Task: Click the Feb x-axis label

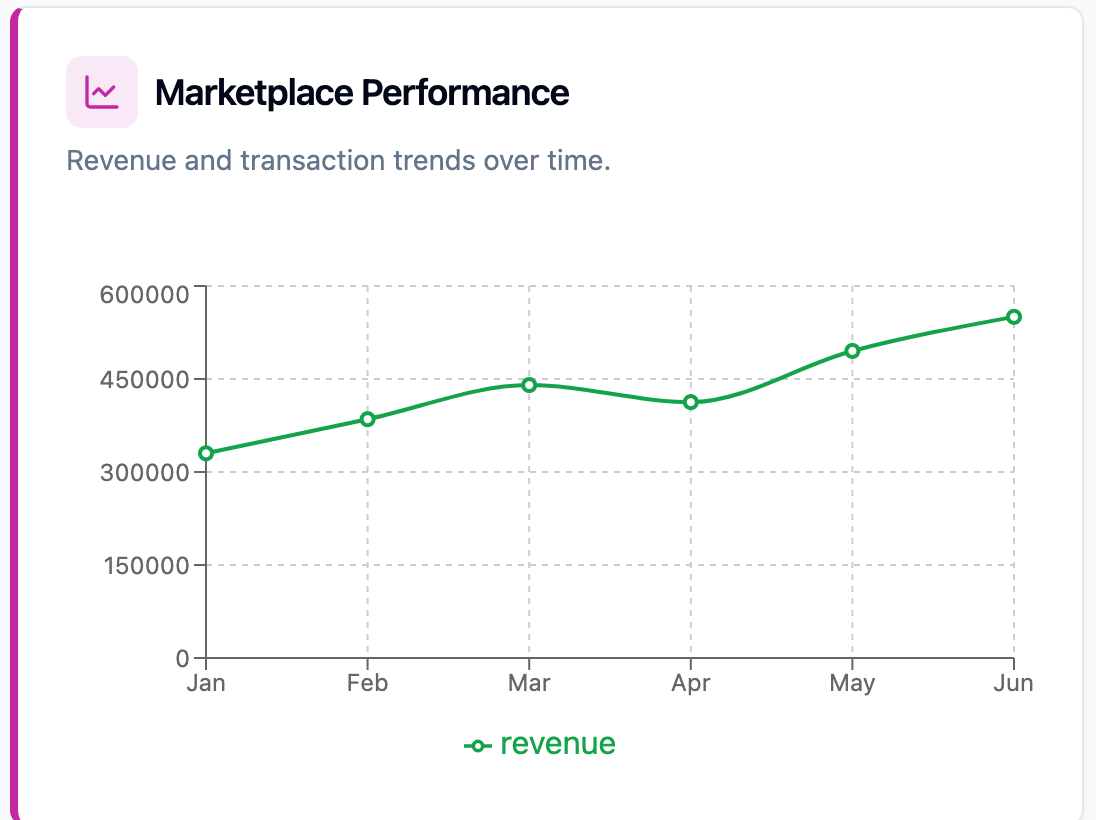Action: click(368, 684)
